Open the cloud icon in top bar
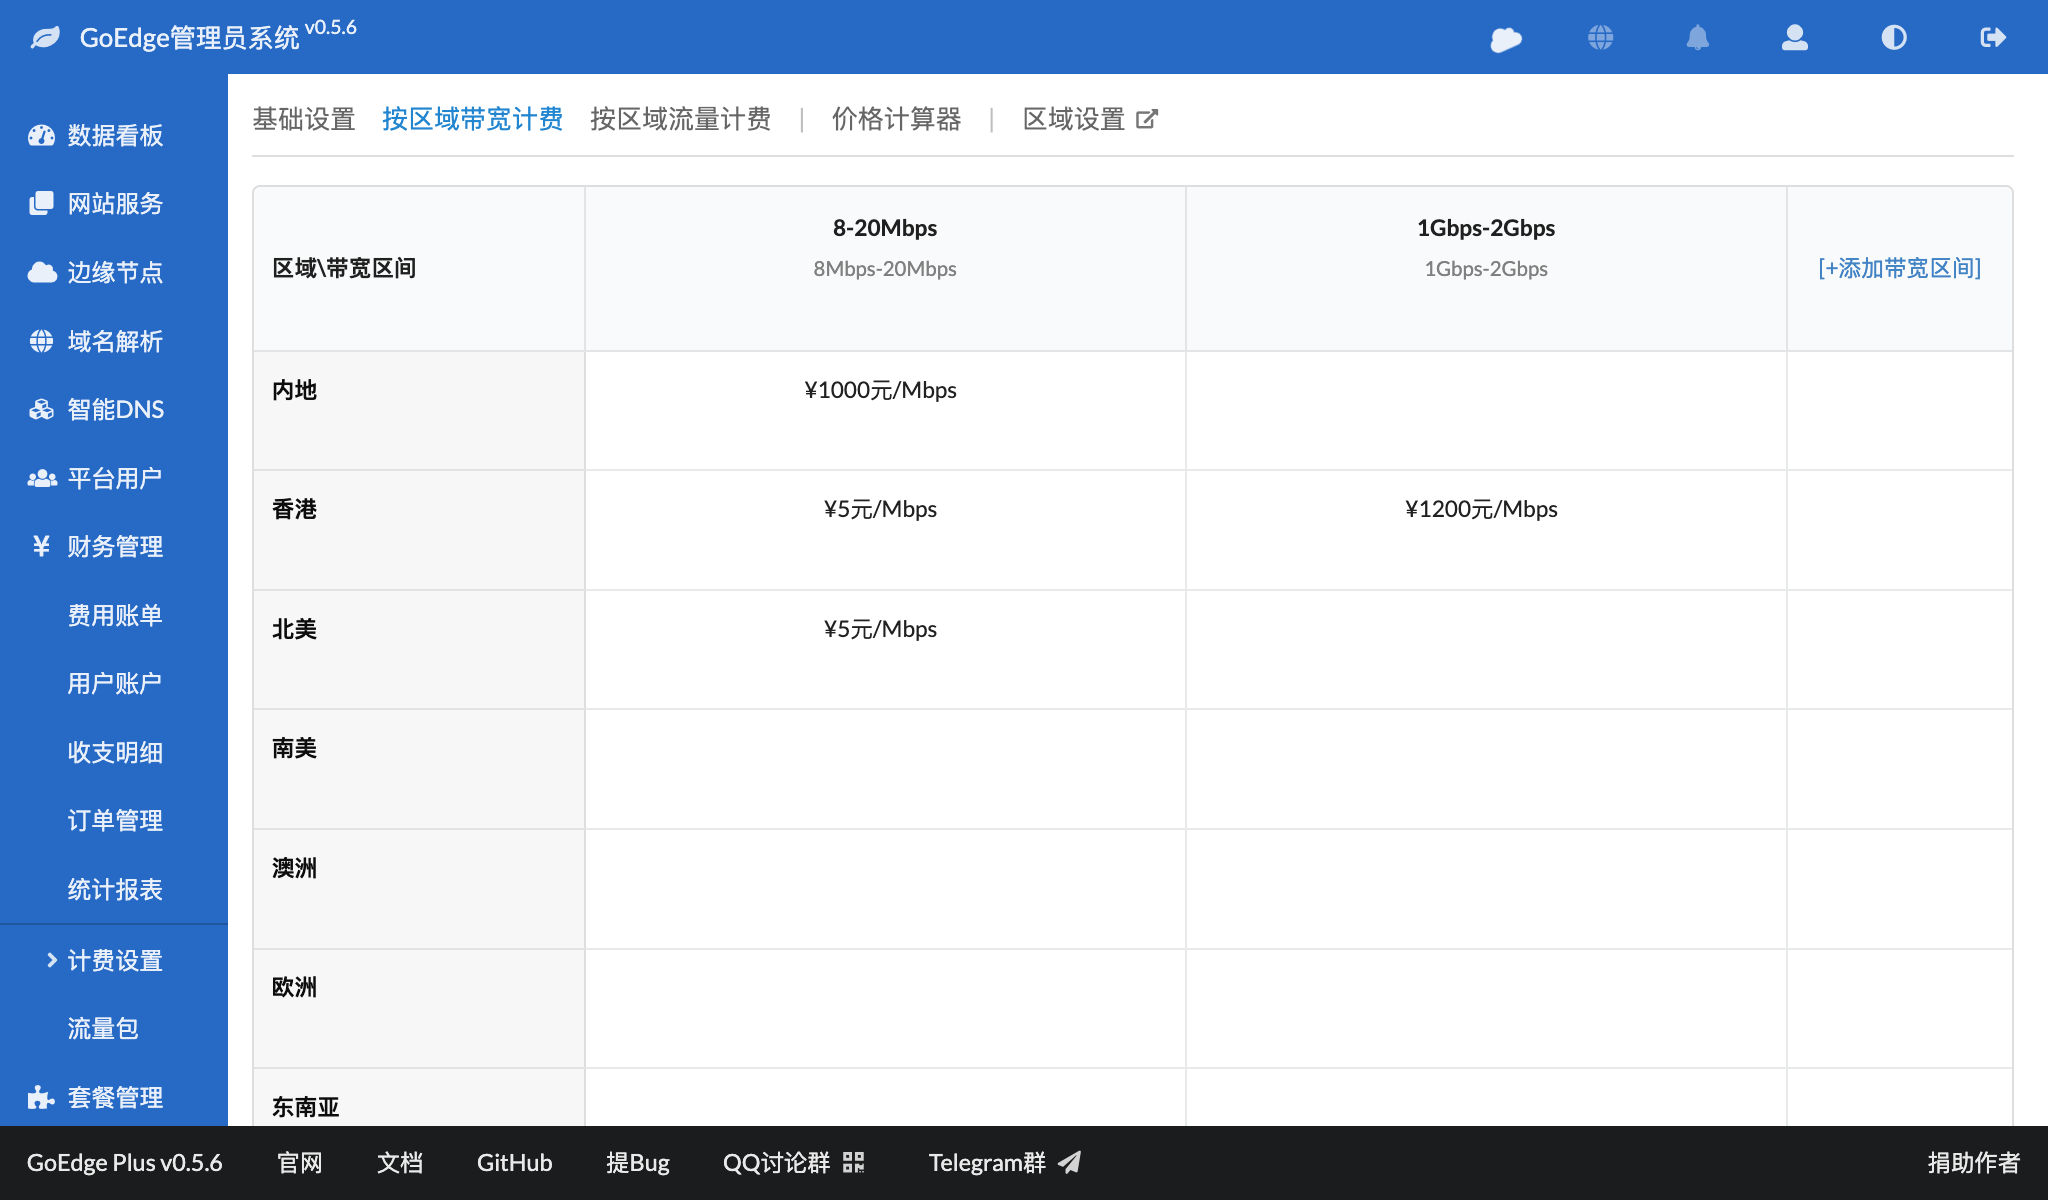The width and height of the screenshot is (2048, 1200). pyautogui.click(x=1506, y=38)
